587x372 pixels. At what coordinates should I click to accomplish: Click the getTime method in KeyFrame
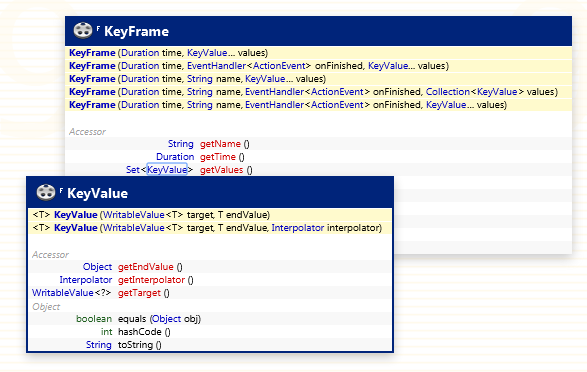[x=218, y=157]
